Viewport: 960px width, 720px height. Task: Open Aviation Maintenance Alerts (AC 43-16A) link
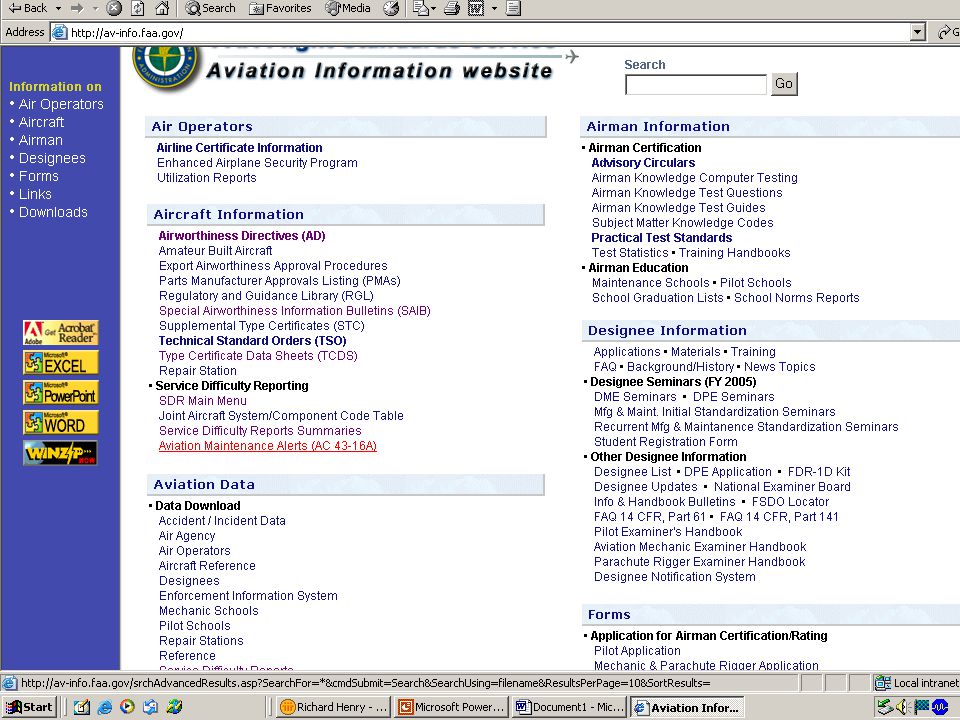click(268, 446)
